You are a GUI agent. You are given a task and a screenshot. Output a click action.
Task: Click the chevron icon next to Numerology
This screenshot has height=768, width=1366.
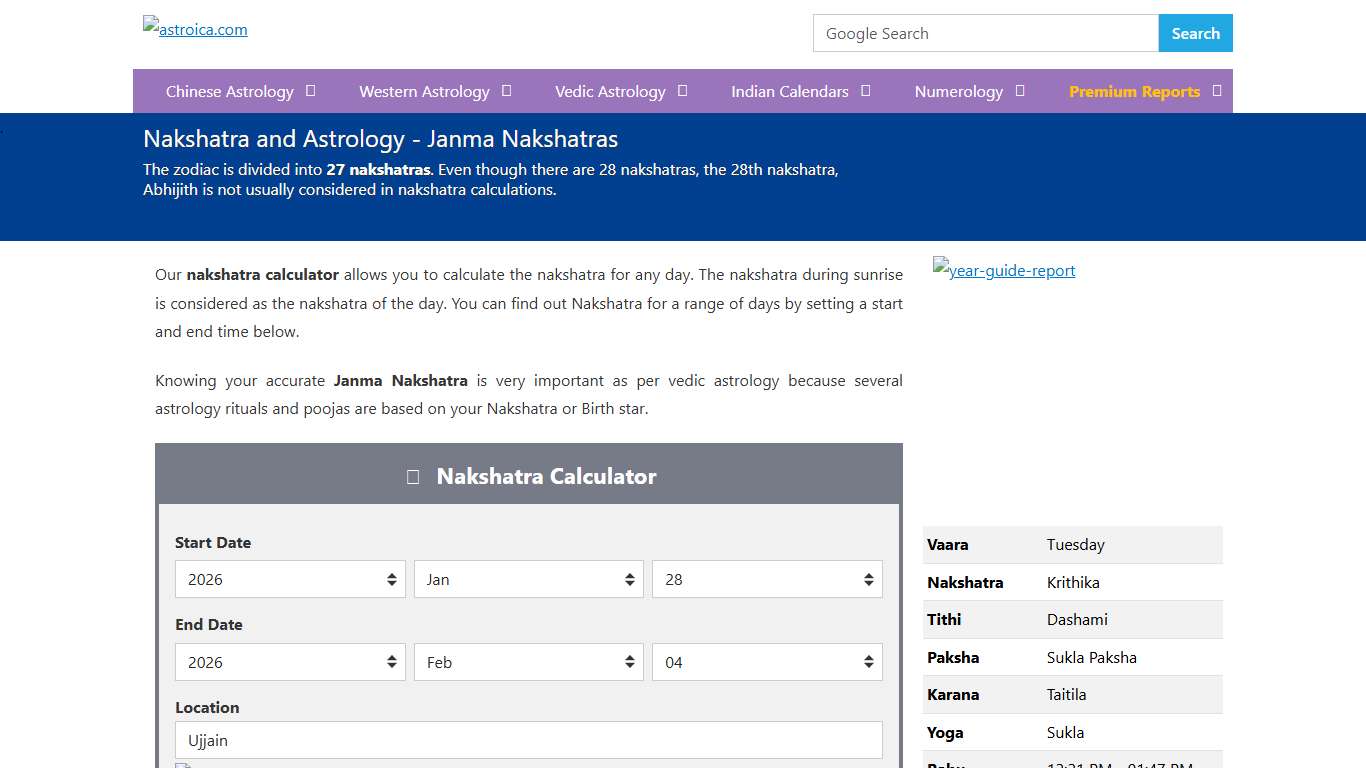tap(1021, 91)
